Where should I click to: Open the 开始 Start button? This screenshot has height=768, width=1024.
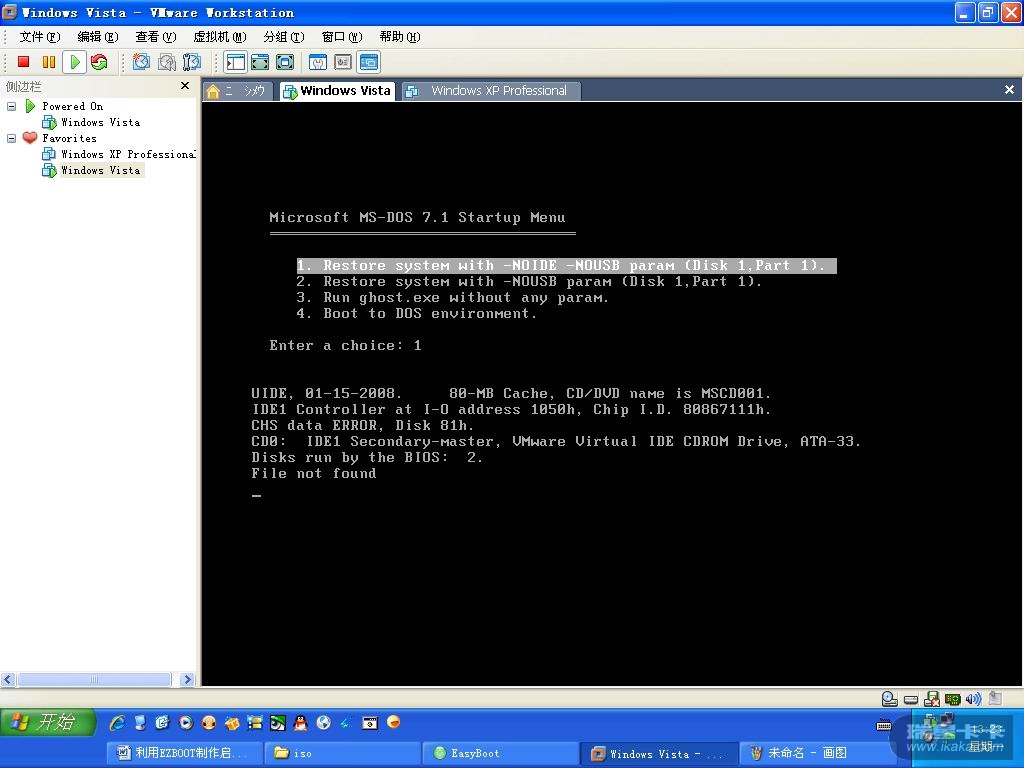[x=48, y=722]
